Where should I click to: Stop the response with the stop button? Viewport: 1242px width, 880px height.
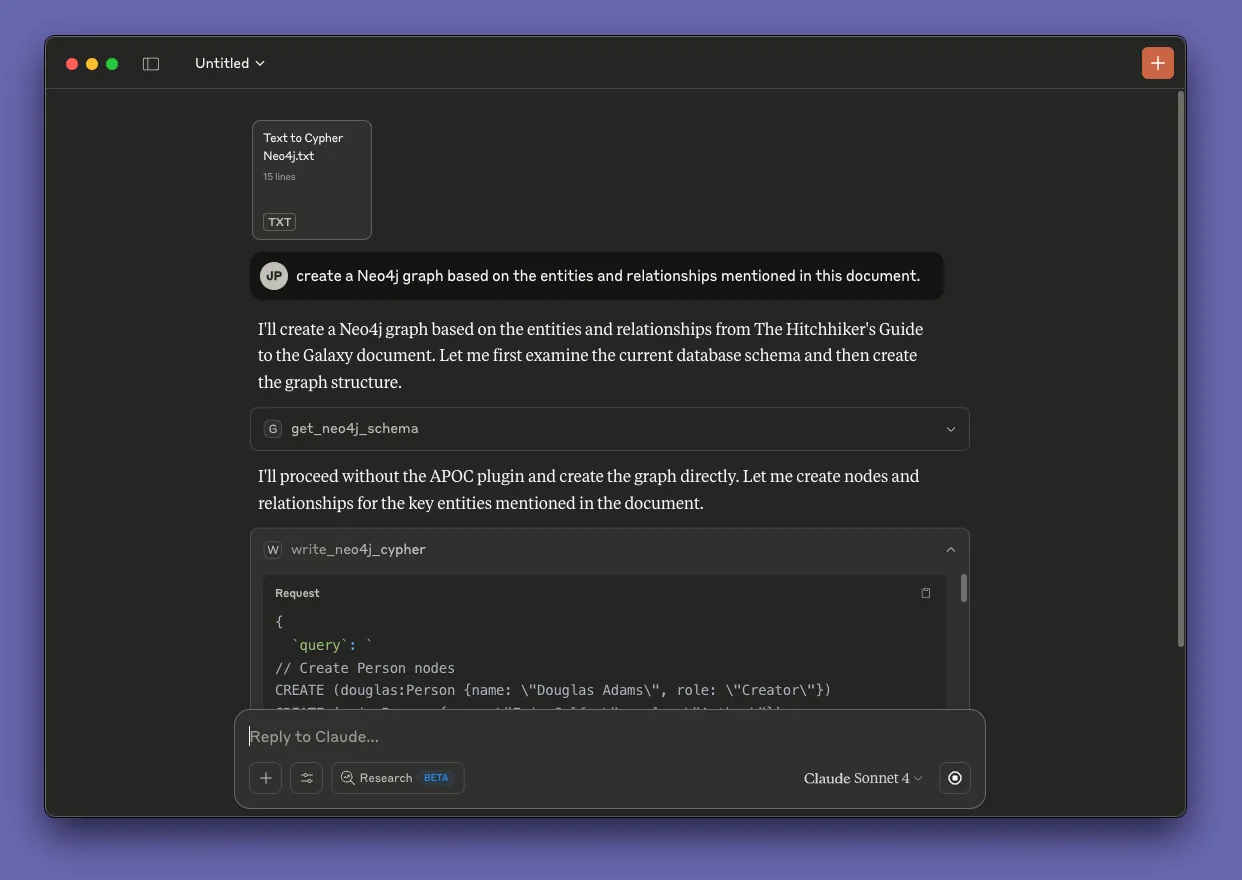click(x=955, y=778)
